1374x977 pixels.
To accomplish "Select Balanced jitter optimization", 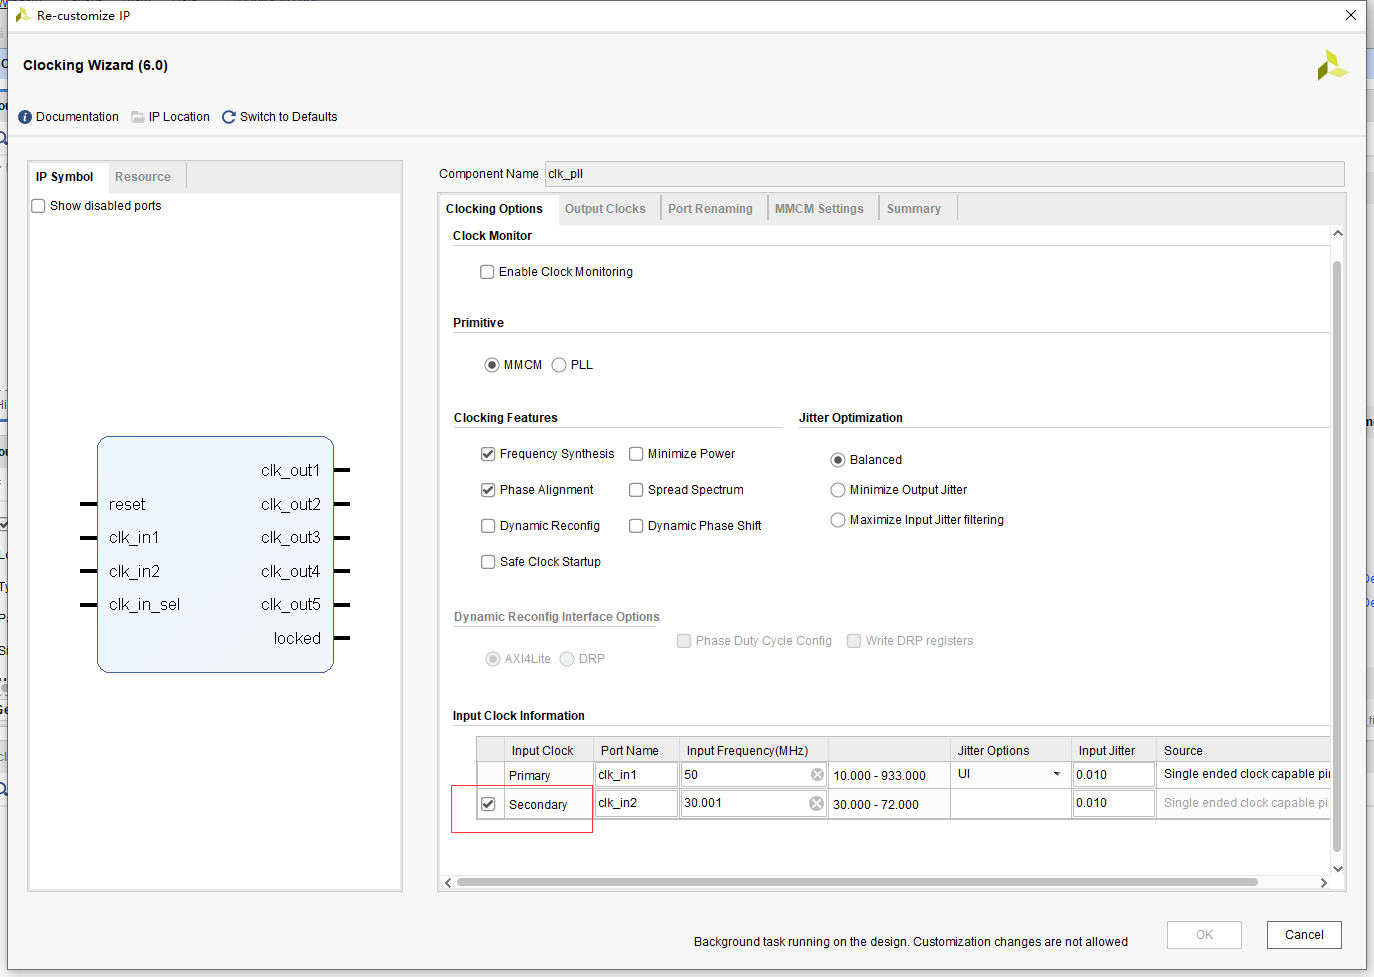I will click(838, 460).
